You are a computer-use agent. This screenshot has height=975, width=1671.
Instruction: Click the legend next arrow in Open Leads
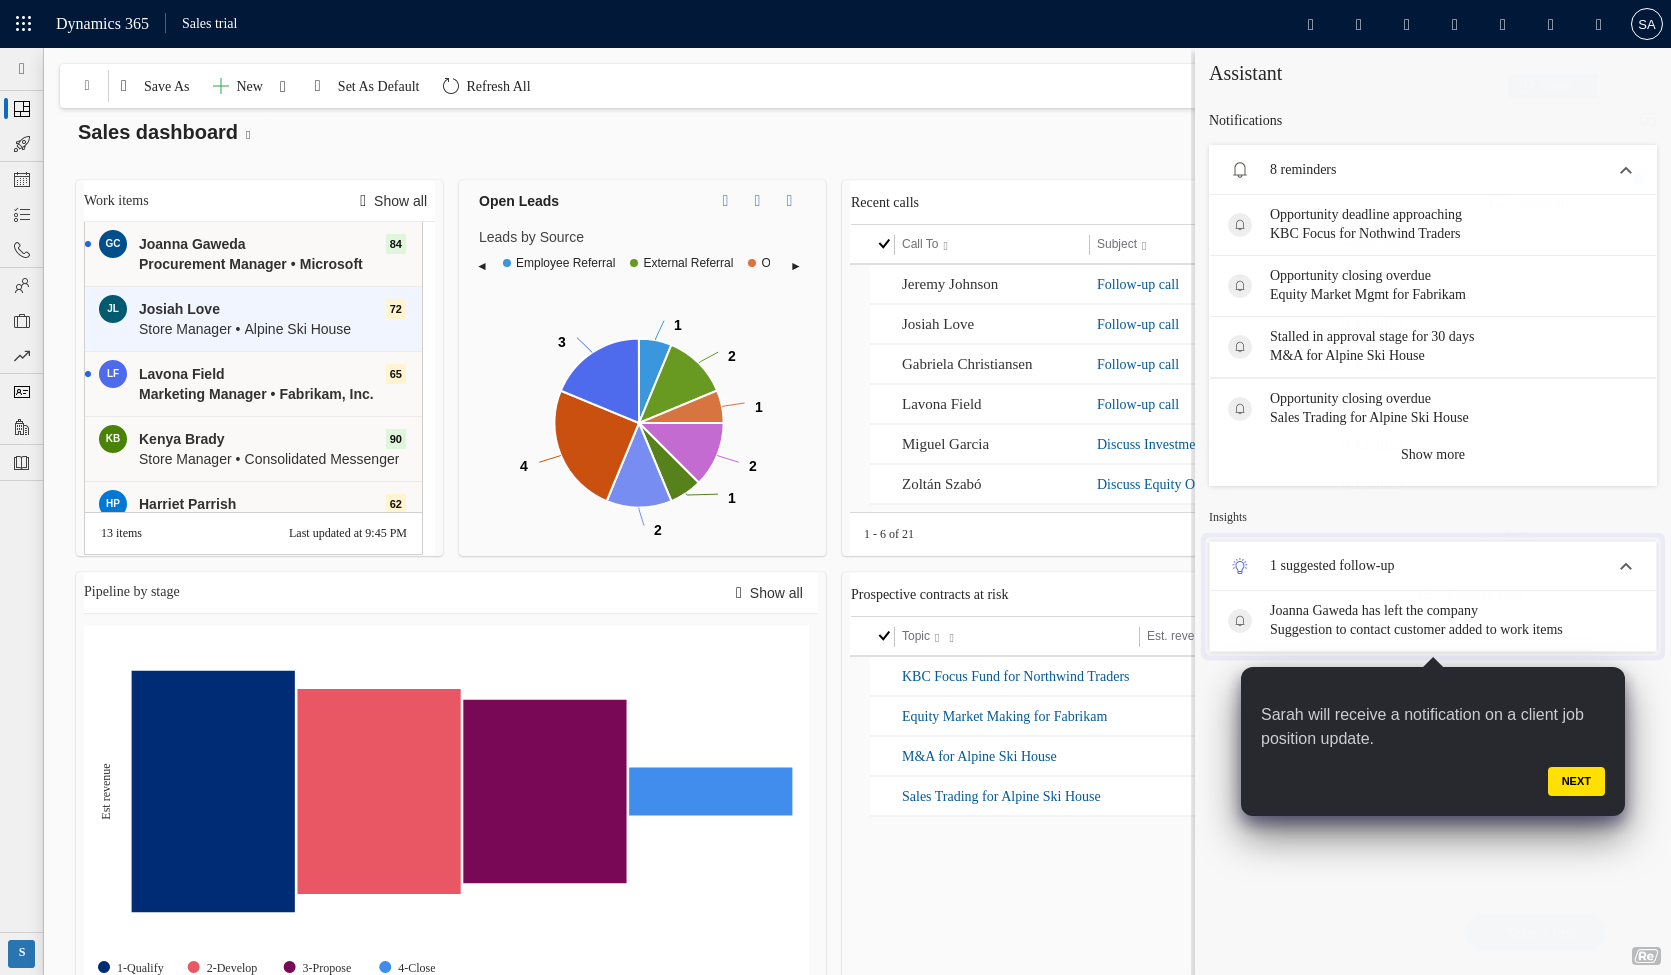[796, 266]
